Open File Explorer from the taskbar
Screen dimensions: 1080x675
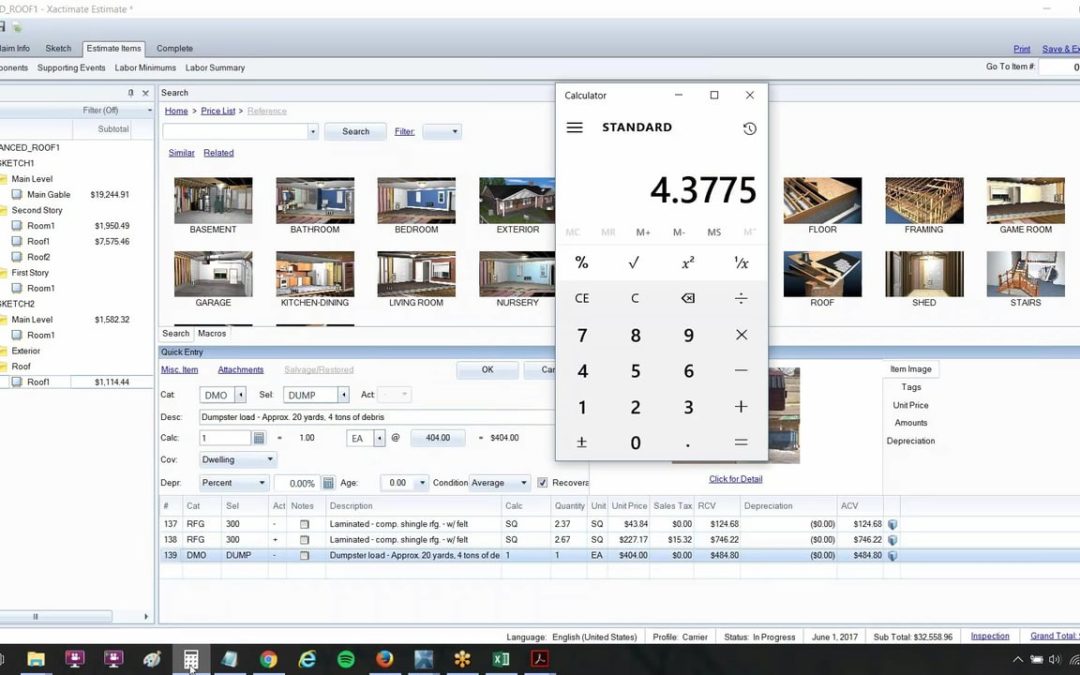point(36,659)
